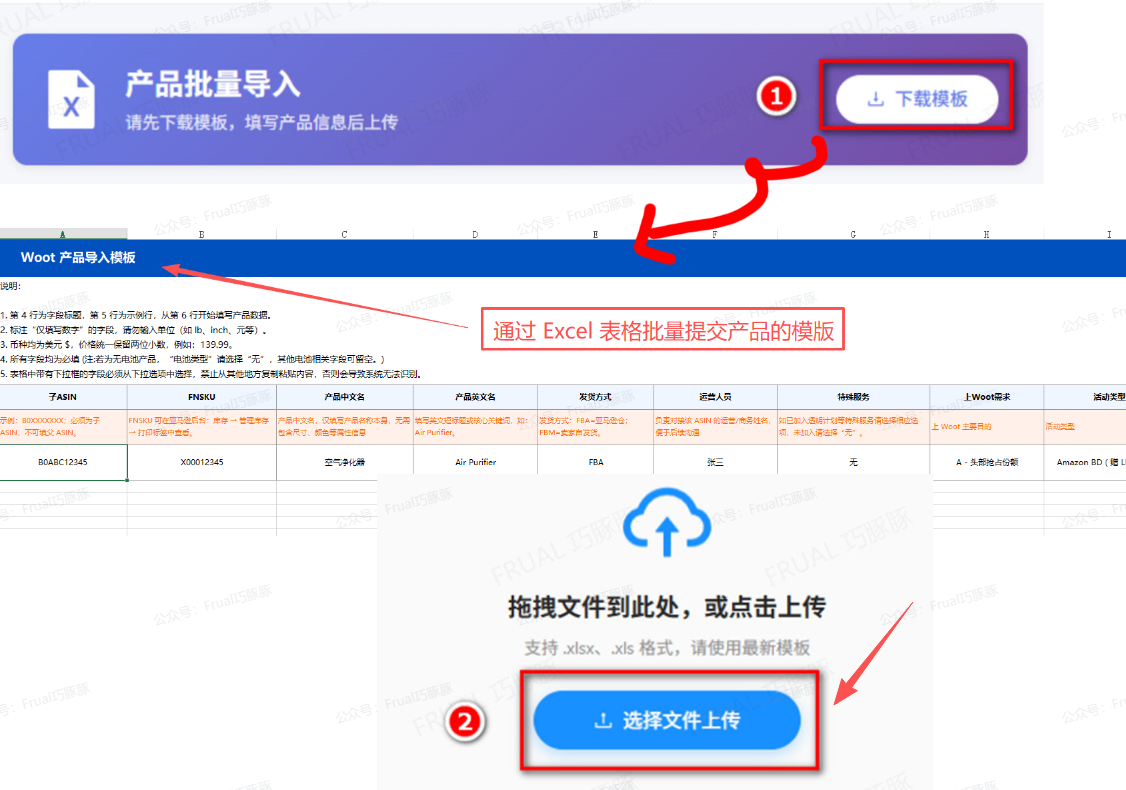Click the Woot 产品导入模板 title bar
This screenshot has height=790, width=1126.
click(78, 258)
